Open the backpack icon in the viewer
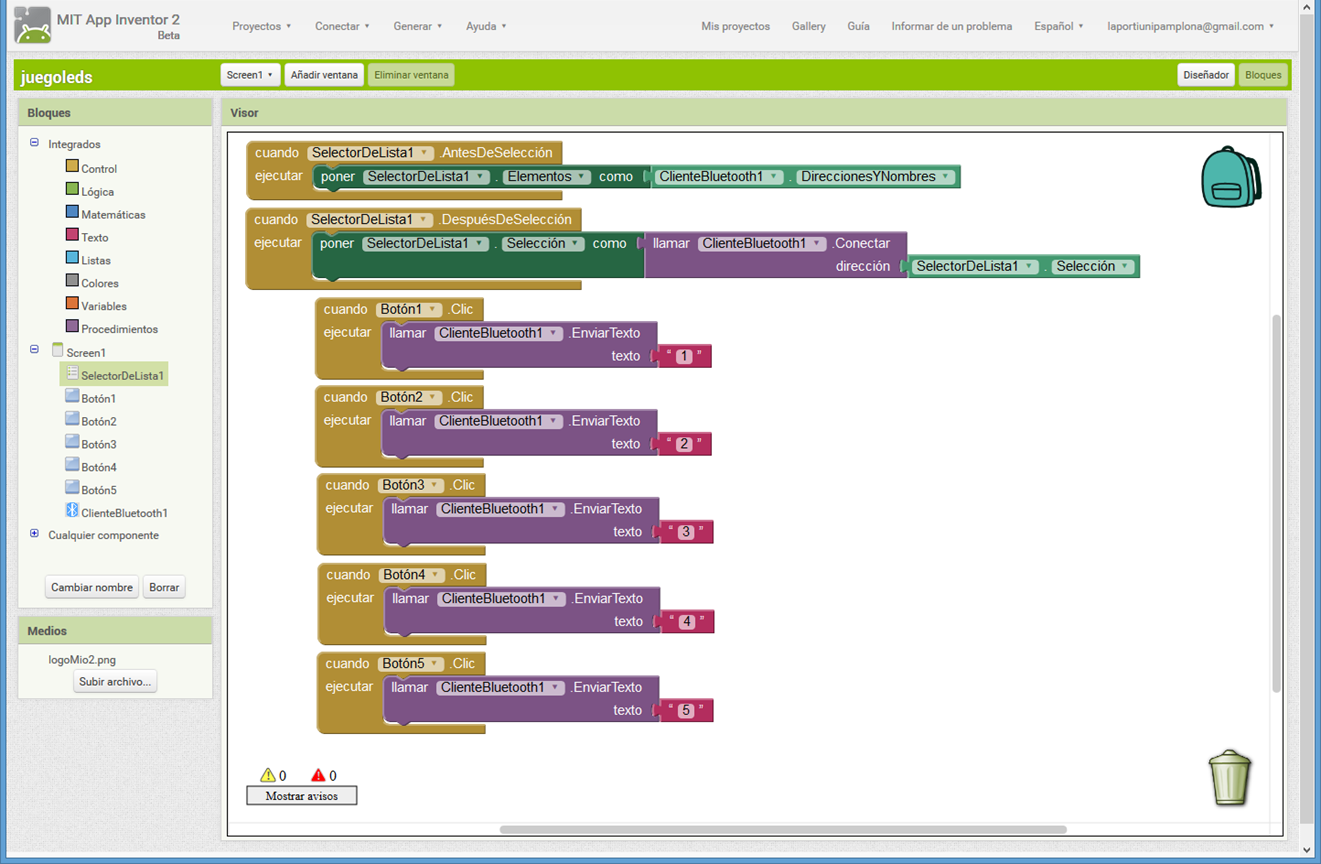Viewport: 1321px width, 864px height. (1230, 177)
